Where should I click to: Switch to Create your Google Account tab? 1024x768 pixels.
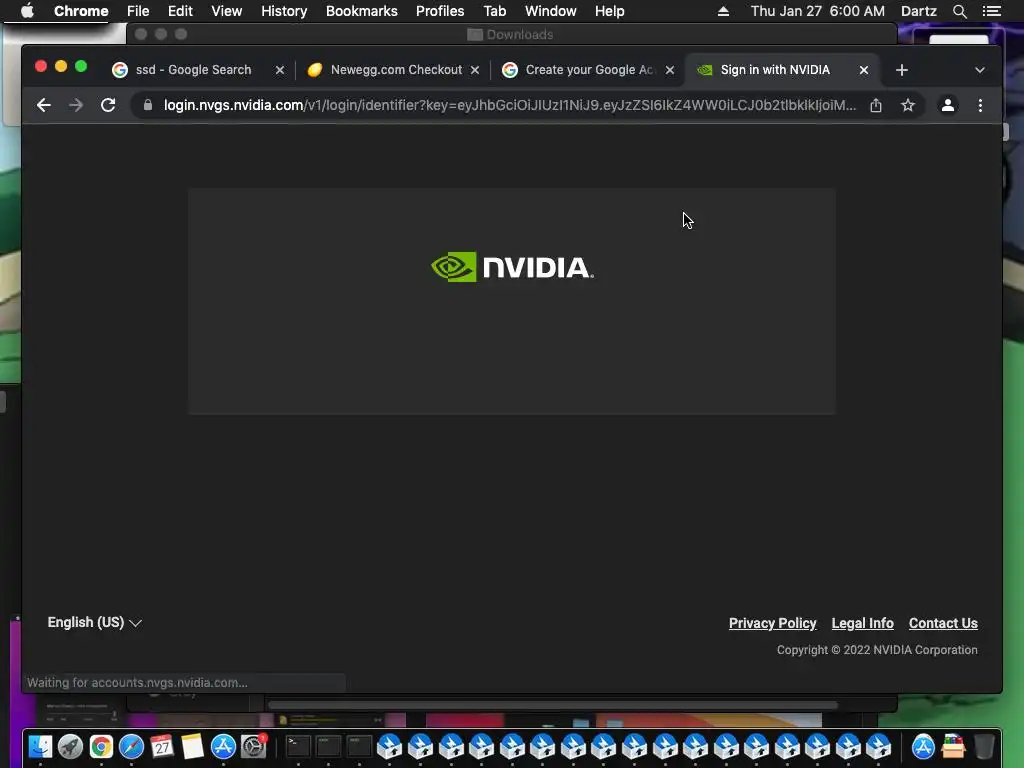click(x=589, y=70)
